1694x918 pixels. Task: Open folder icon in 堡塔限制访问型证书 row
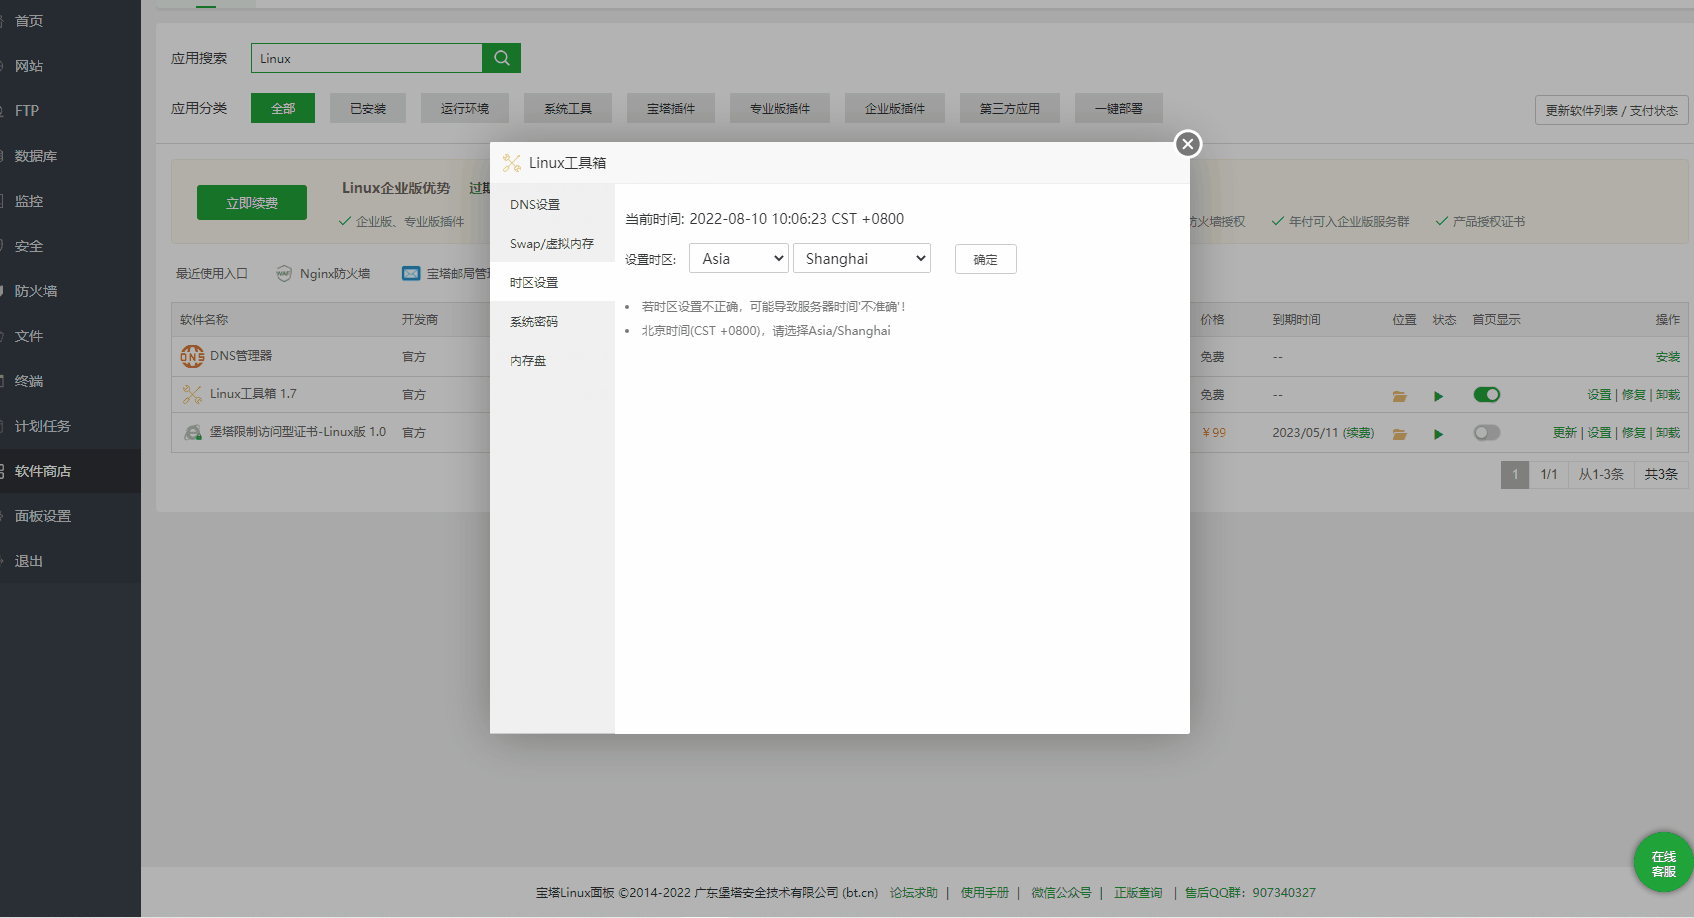(x=1400, y=434)
